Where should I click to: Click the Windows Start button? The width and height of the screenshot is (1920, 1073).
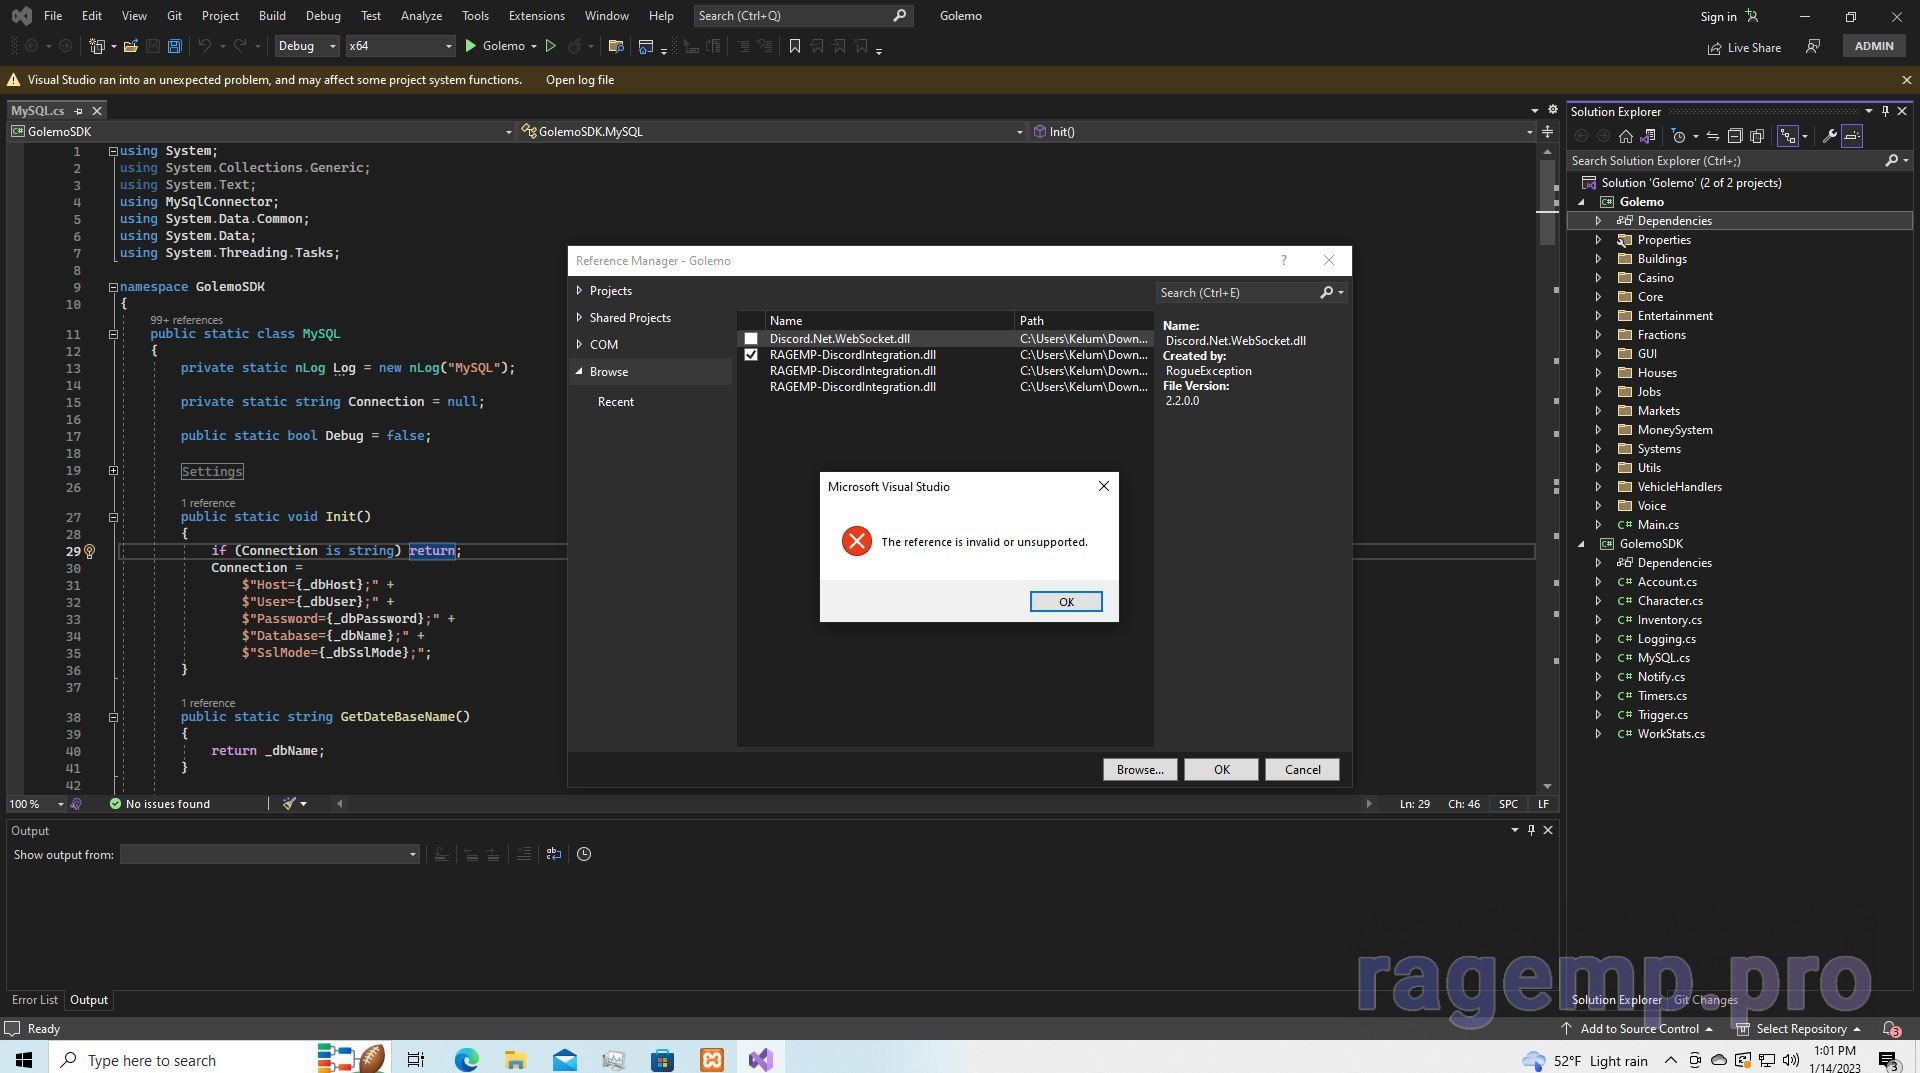[x=24, y=1060]
